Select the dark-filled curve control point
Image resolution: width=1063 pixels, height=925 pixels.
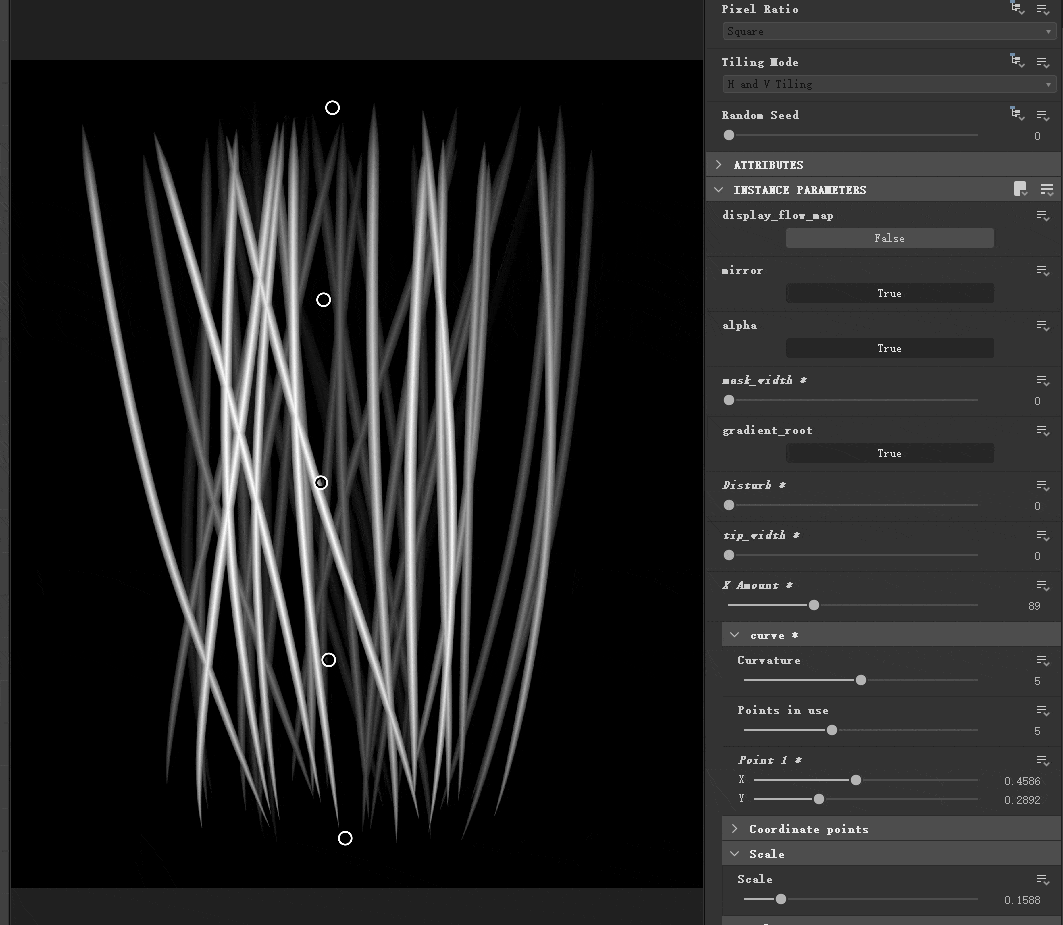[x=321, y=483]
